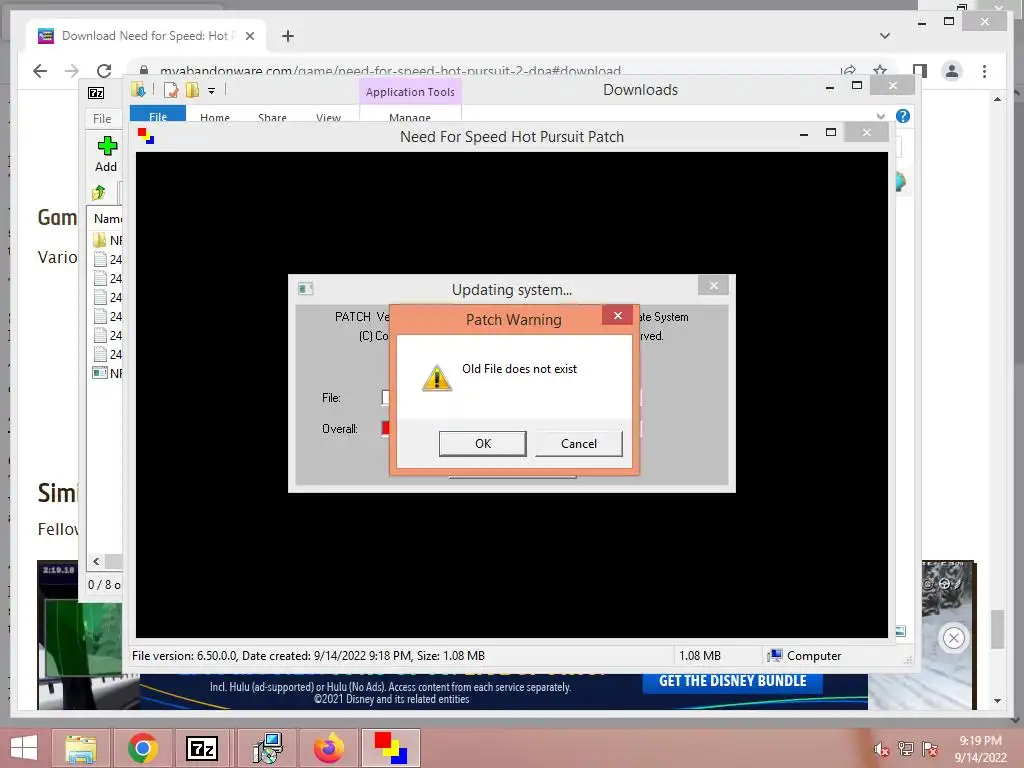Reload the Chrome page

(104, 71)
